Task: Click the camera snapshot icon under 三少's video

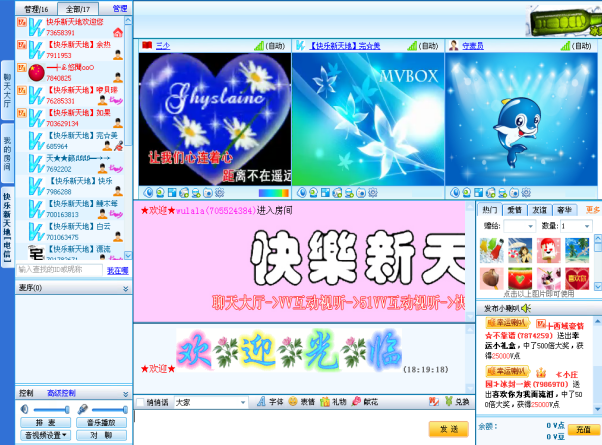Action: tap(208, 192)
